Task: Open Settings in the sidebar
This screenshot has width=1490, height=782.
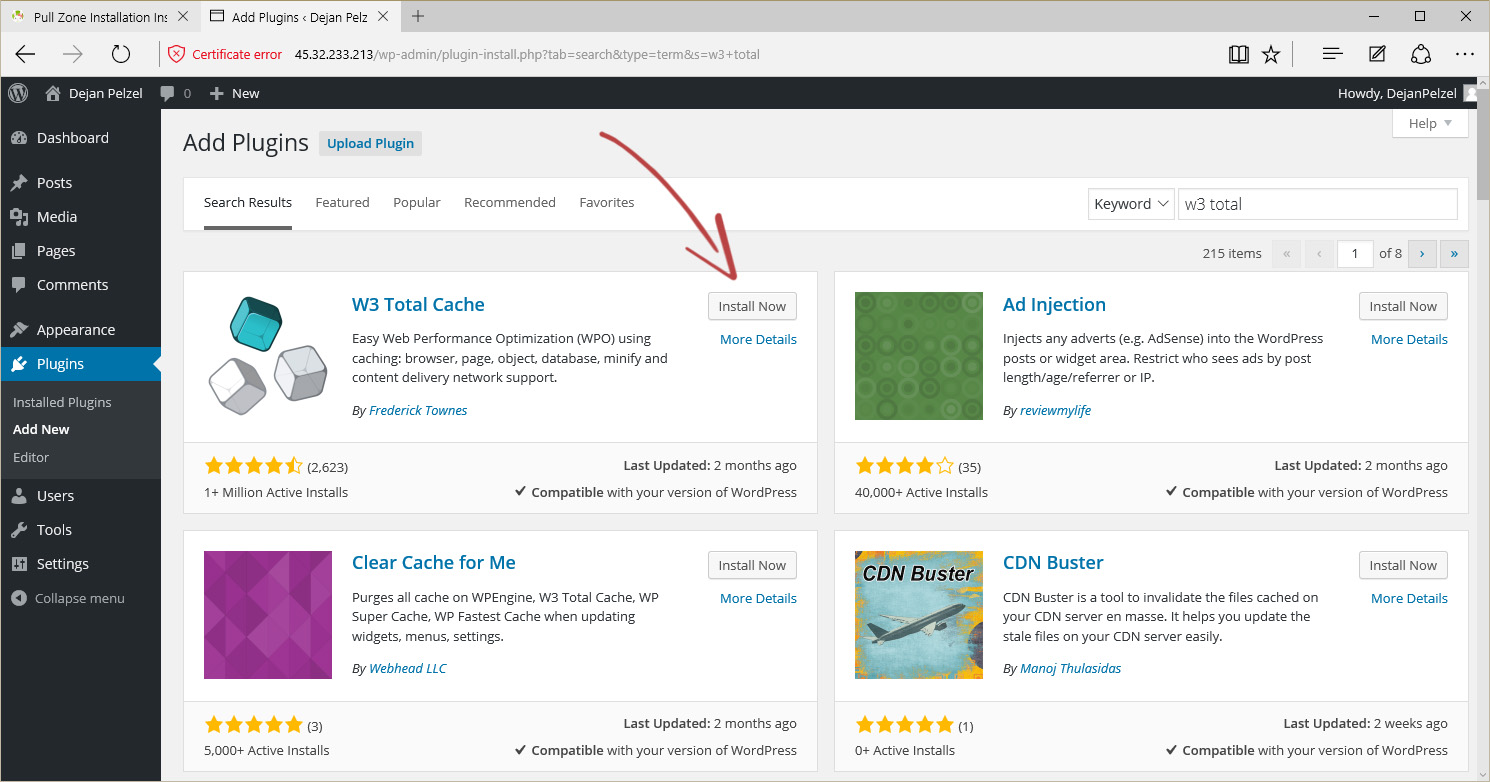Action: click(x=80, y=564)
